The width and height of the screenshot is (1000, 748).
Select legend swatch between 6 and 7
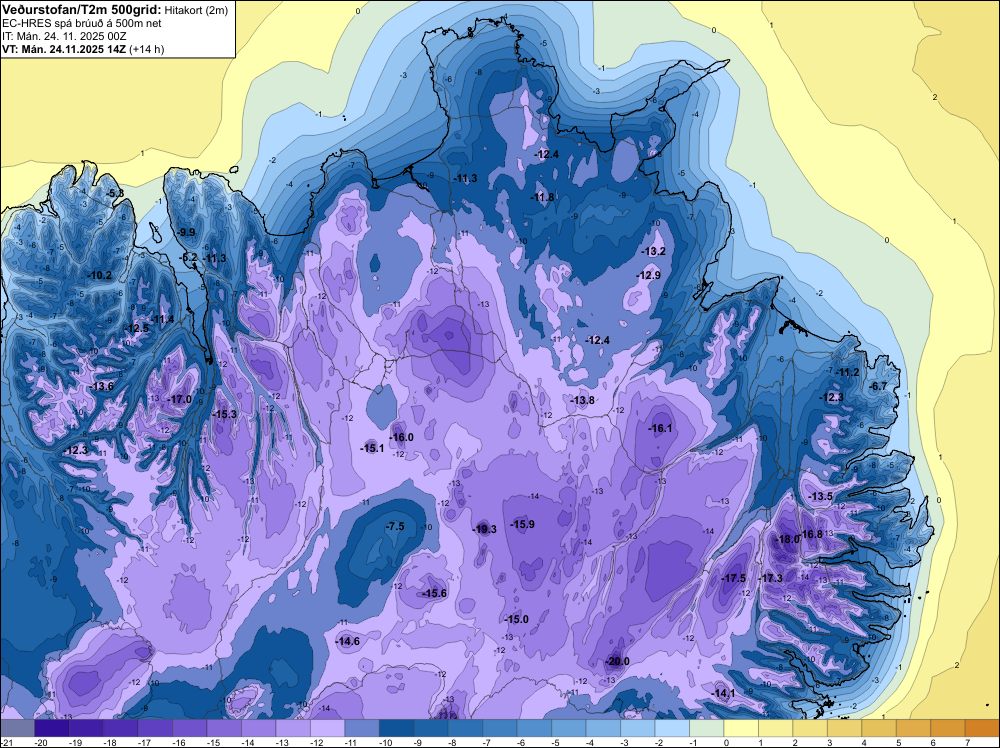pos(948,728)
